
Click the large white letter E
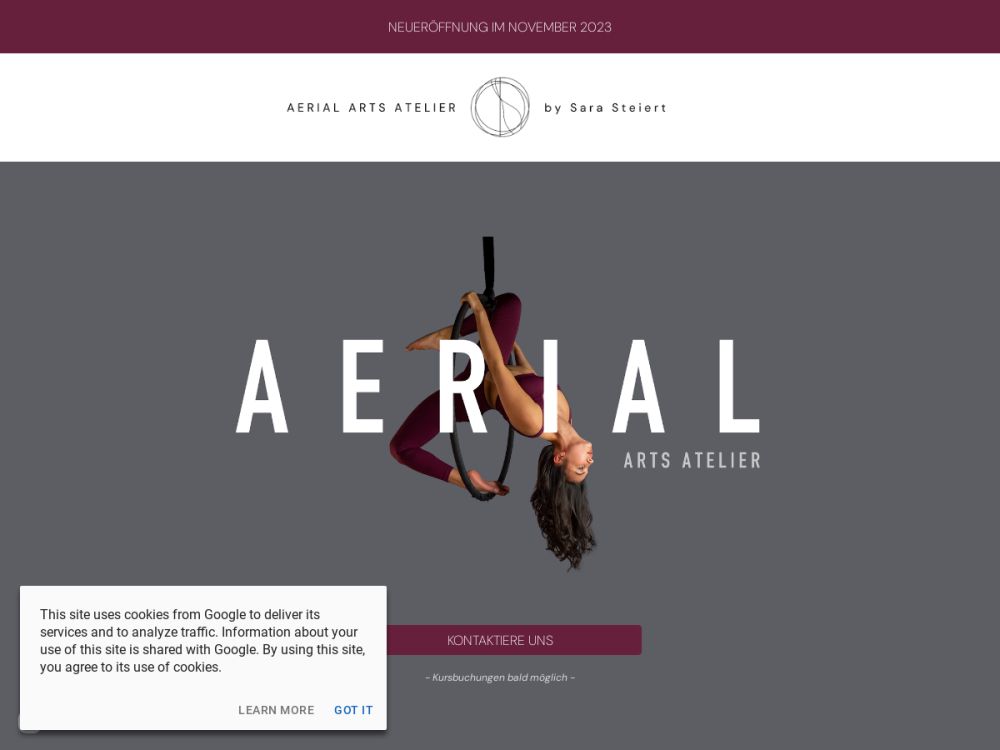pyautogui.click(x=363, y=386)
